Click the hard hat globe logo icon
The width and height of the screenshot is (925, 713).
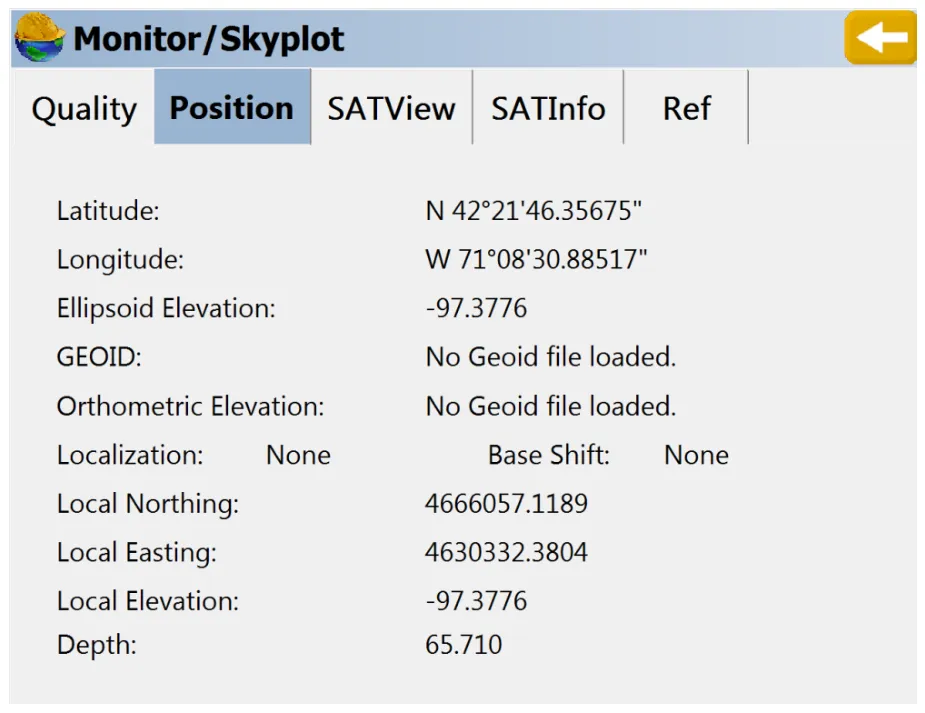click(40, 38)
